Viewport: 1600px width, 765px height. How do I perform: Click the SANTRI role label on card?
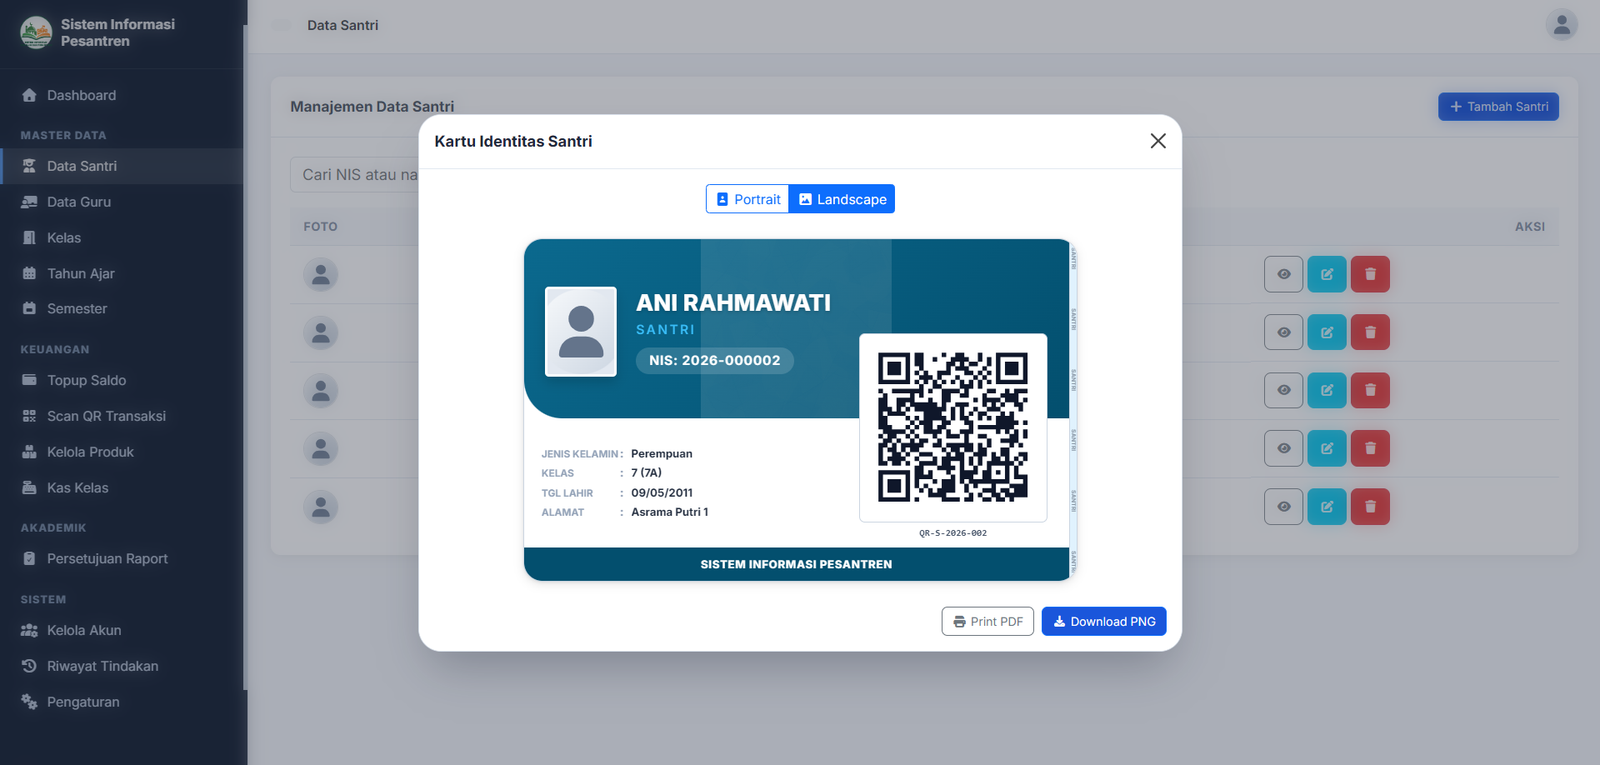(665, 330)
